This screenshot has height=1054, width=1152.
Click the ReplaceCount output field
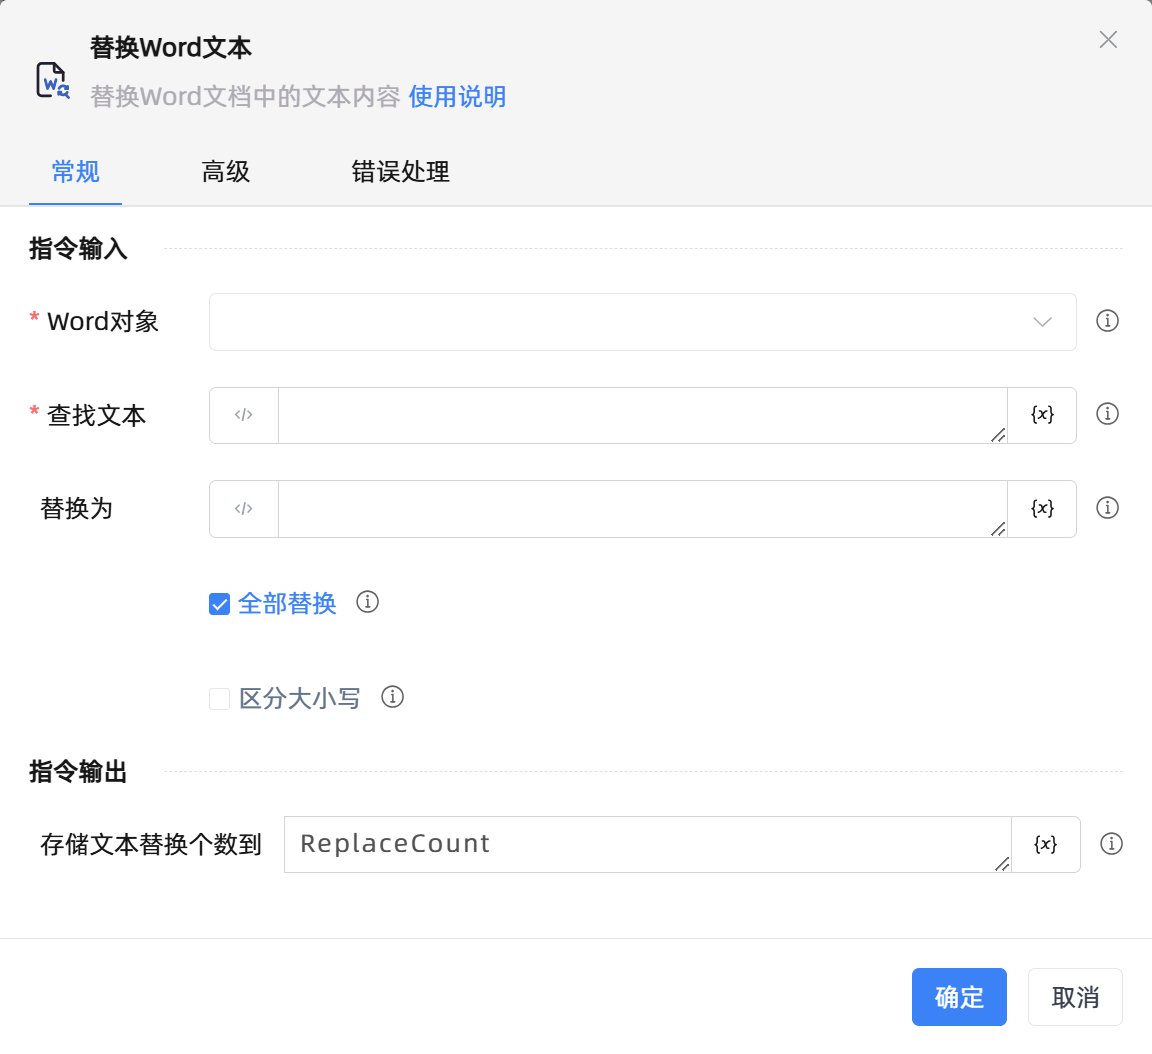tap(647, 845)
